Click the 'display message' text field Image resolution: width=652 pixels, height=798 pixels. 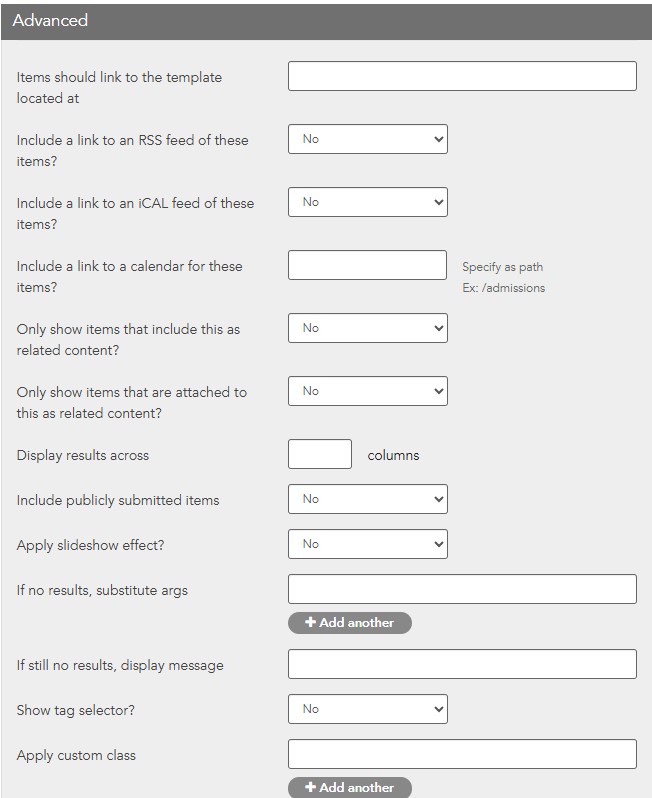462,665
